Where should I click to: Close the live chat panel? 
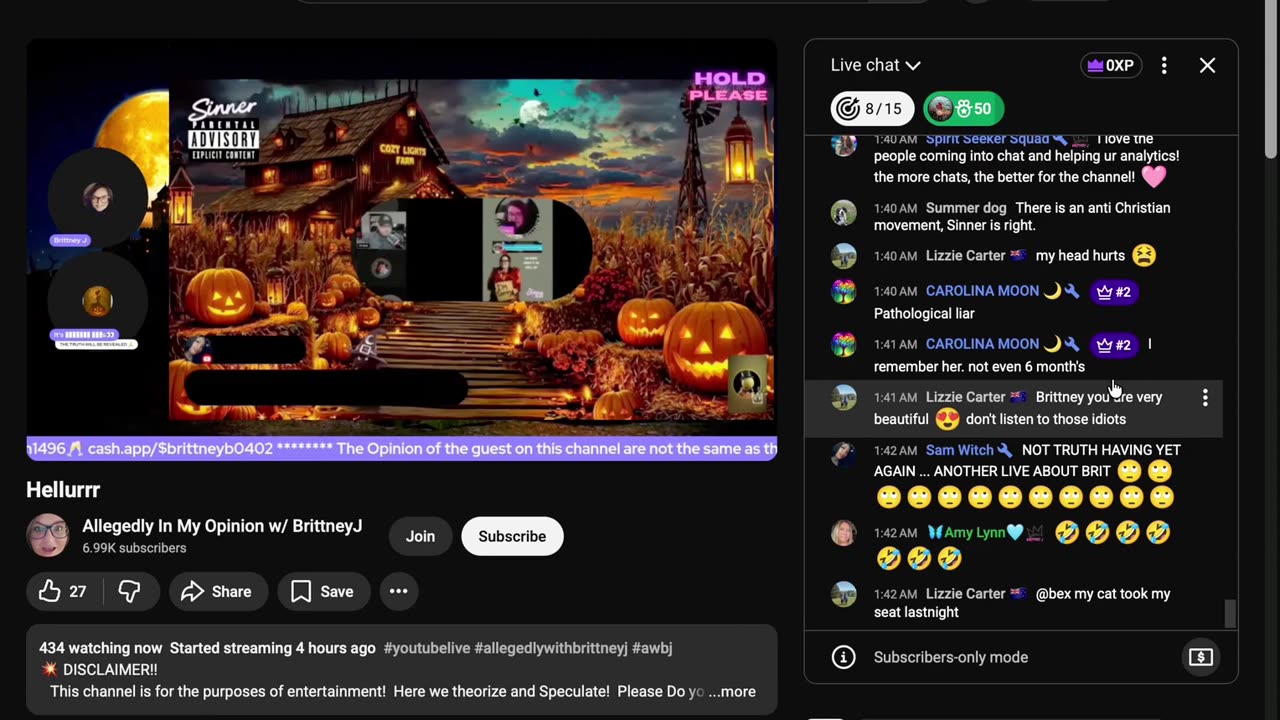1207,65
